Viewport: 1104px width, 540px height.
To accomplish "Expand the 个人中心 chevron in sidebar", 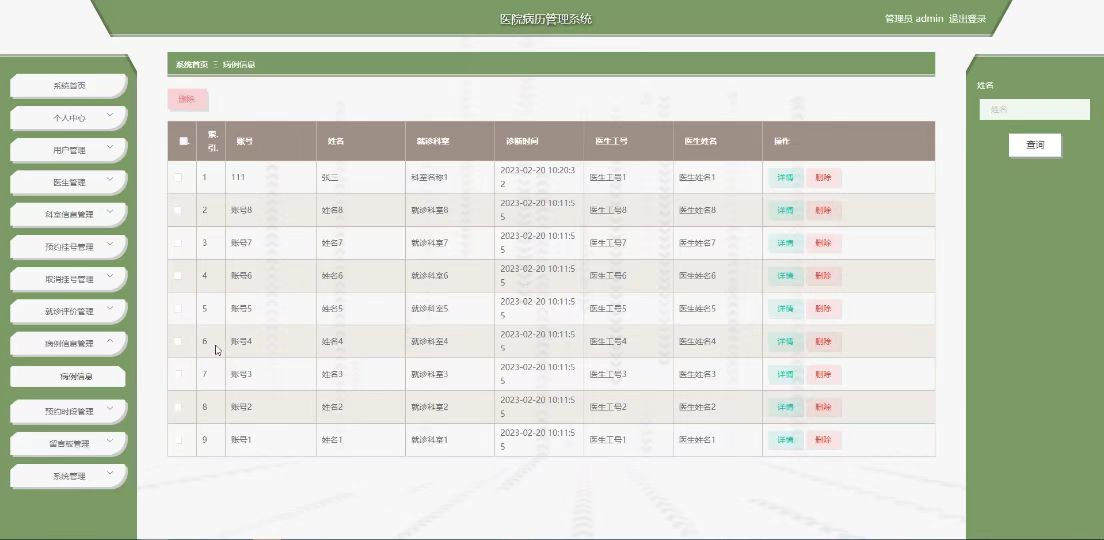I will 110,115.
